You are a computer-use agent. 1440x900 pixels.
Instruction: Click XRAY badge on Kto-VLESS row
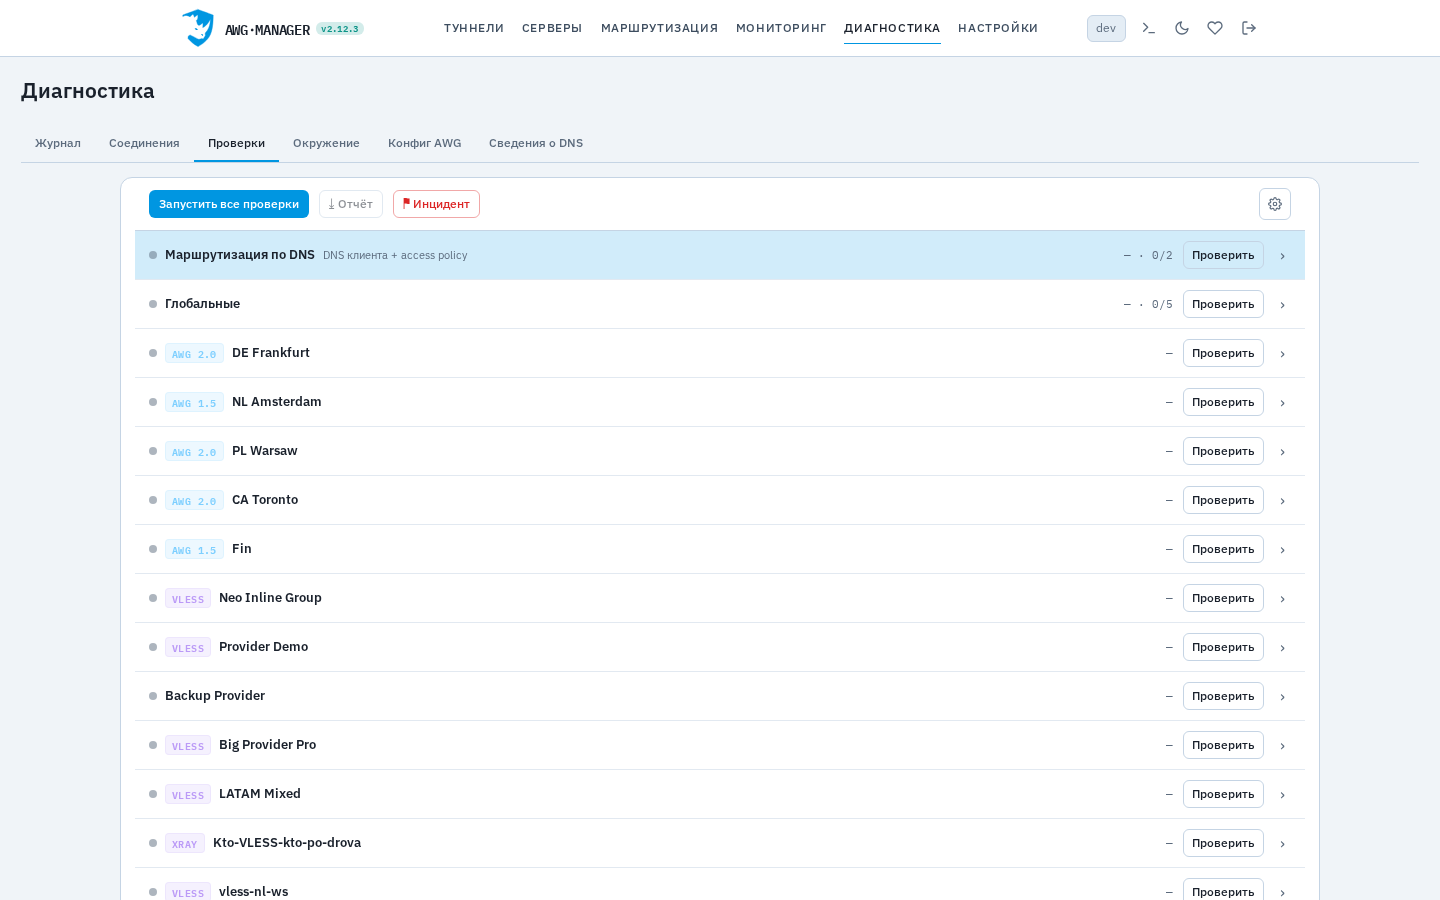[185, 843]
